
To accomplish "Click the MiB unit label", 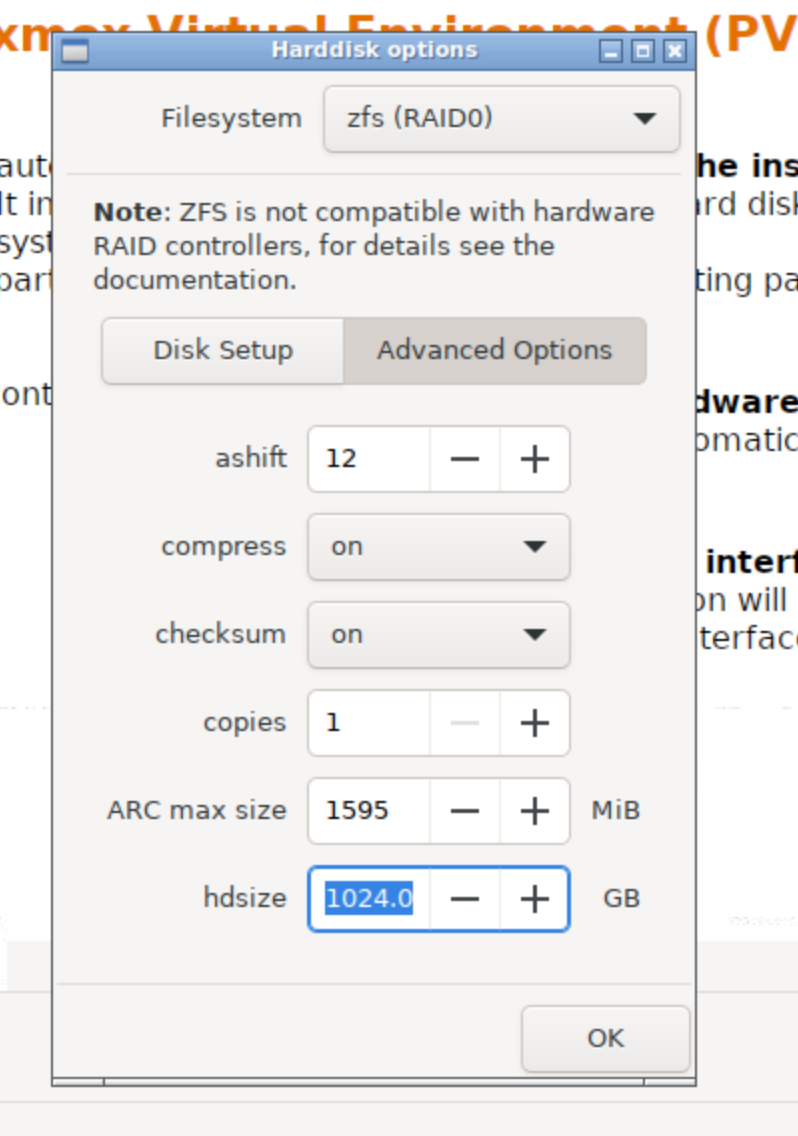I will click(616, 811).
